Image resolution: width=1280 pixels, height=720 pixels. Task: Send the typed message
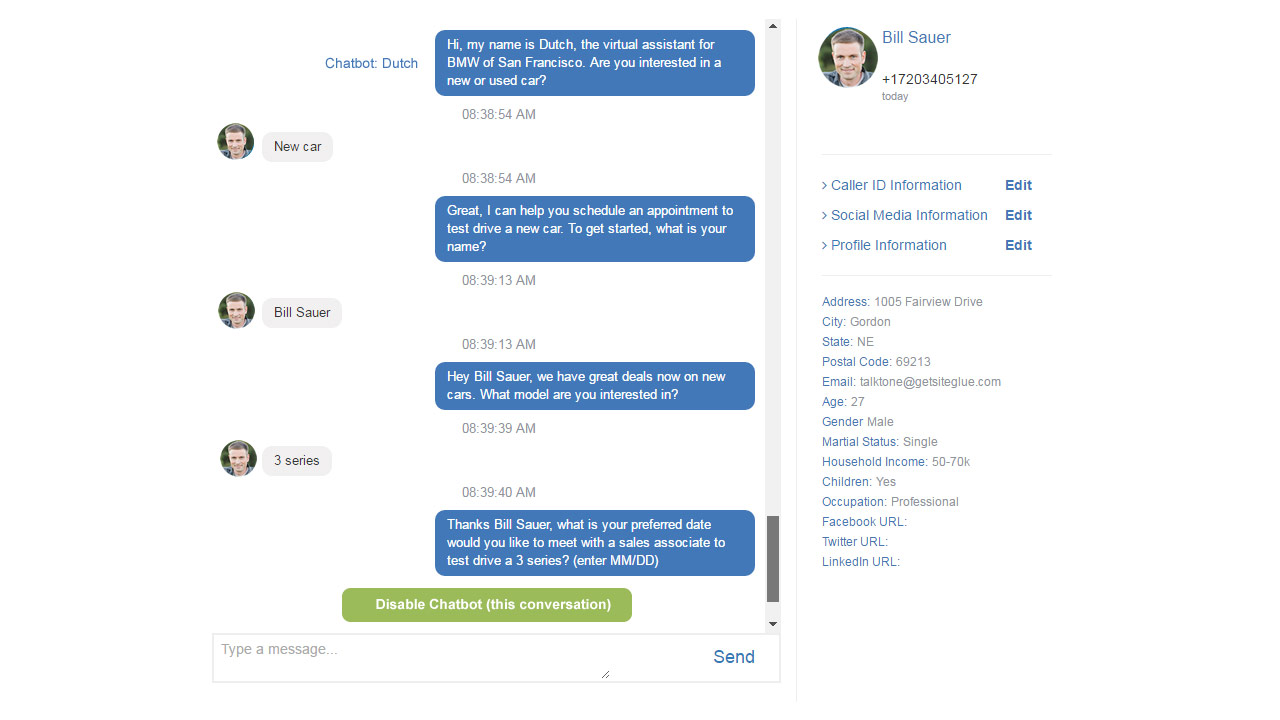tap(733, 657)
